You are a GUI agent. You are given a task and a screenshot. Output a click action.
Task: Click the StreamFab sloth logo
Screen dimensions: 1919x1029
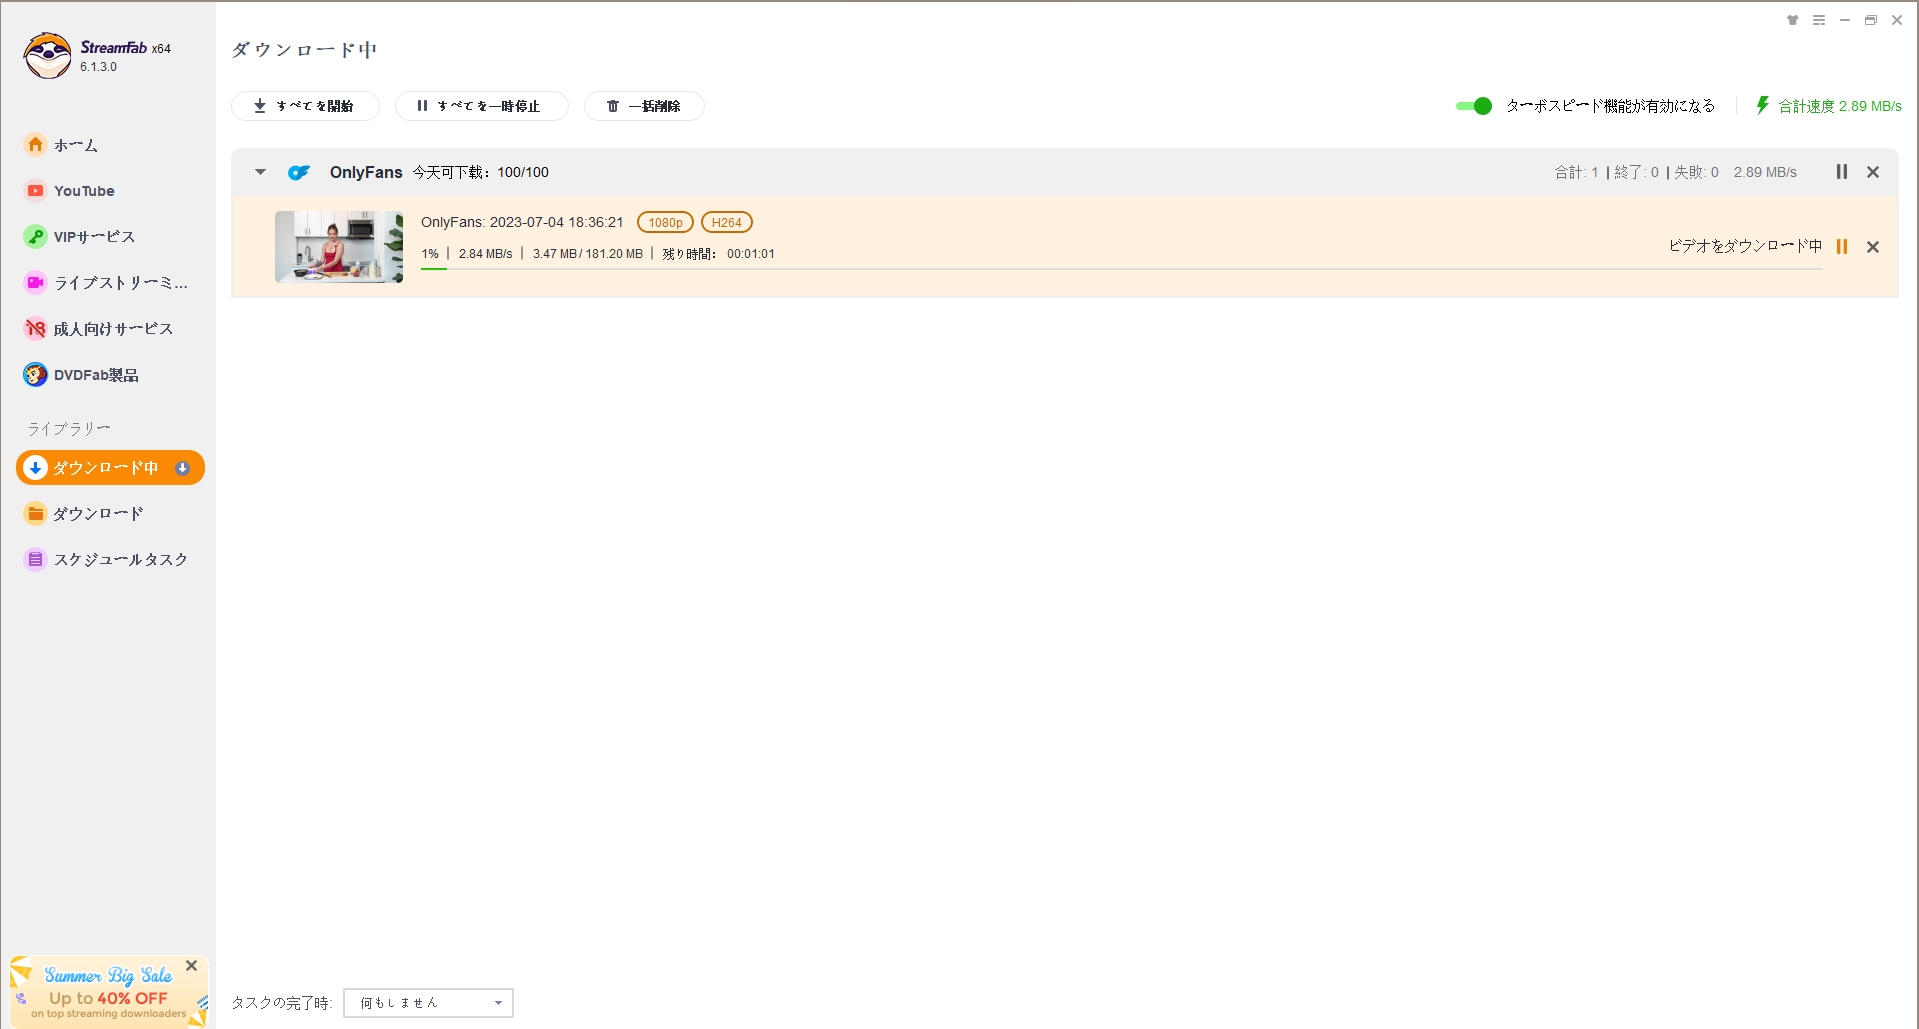coord(47,56)
